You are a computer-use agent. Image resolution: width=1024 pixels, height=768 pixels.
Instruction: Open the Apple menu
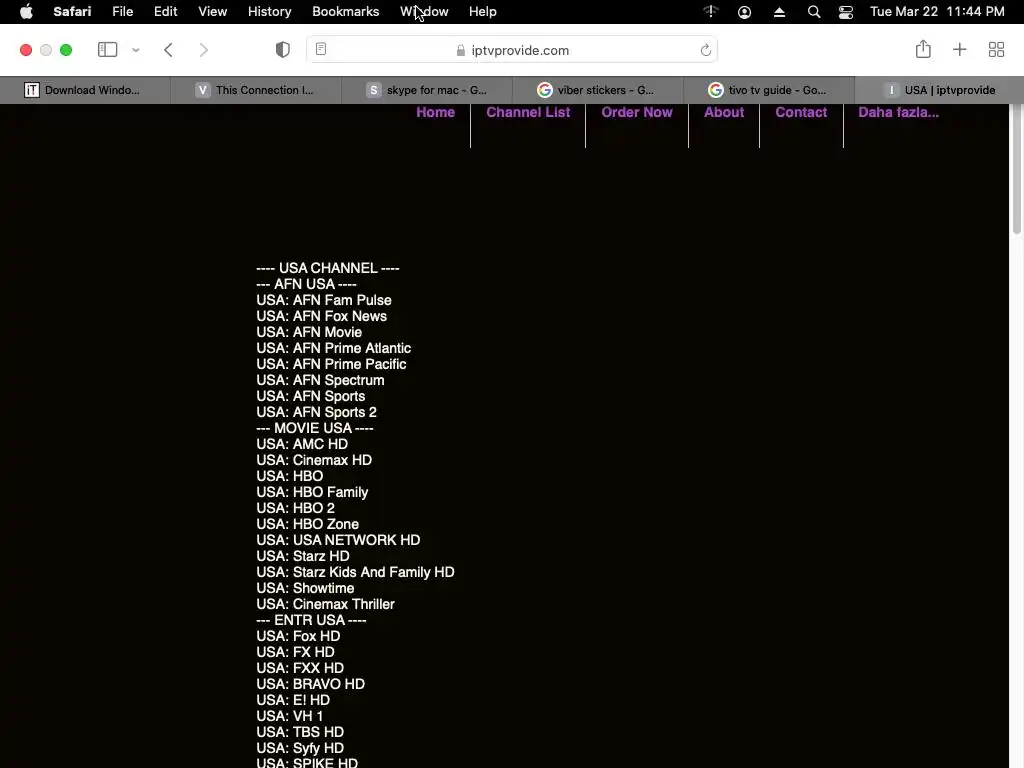point(26,12)
